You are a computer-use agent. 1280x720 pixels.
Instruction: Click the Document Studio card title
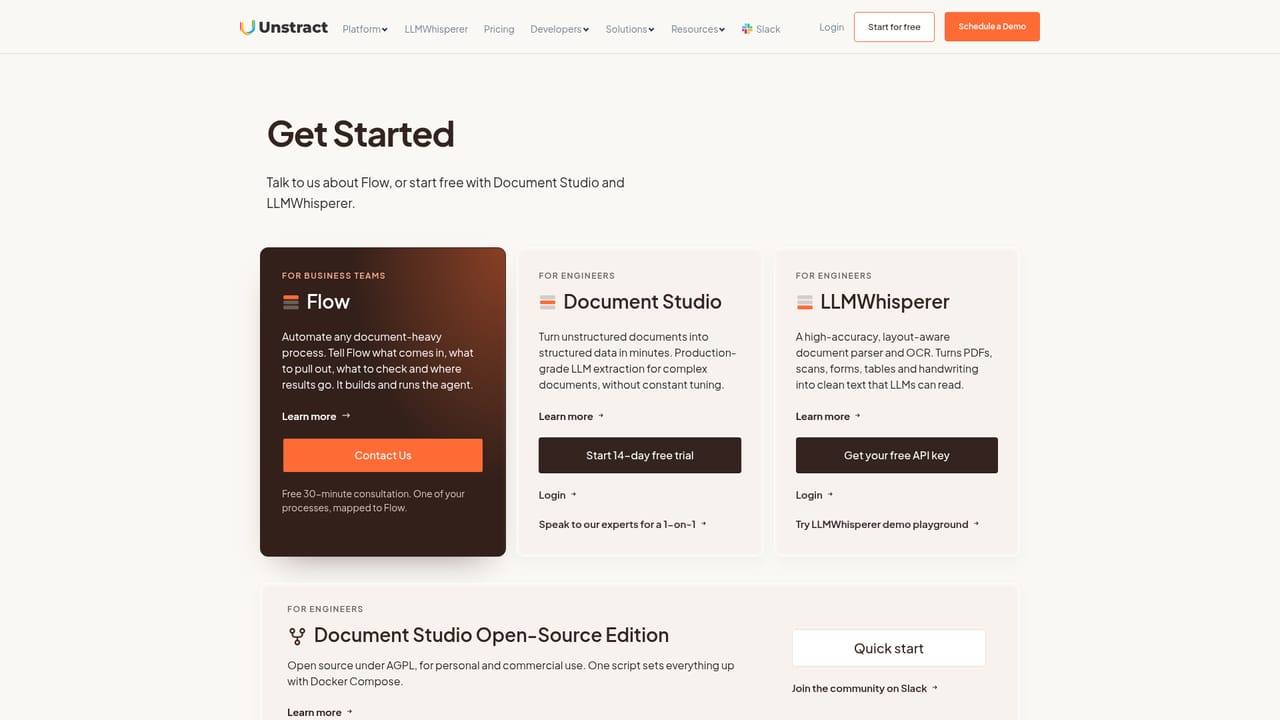click(642, 302)
